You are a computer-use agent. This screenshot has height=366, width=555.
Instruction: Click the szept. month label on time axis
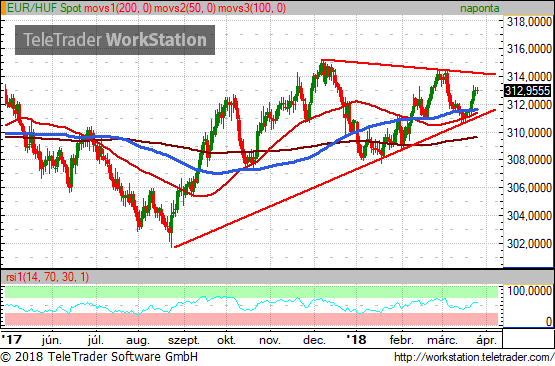pyautogui.click(x=183, y=341)
